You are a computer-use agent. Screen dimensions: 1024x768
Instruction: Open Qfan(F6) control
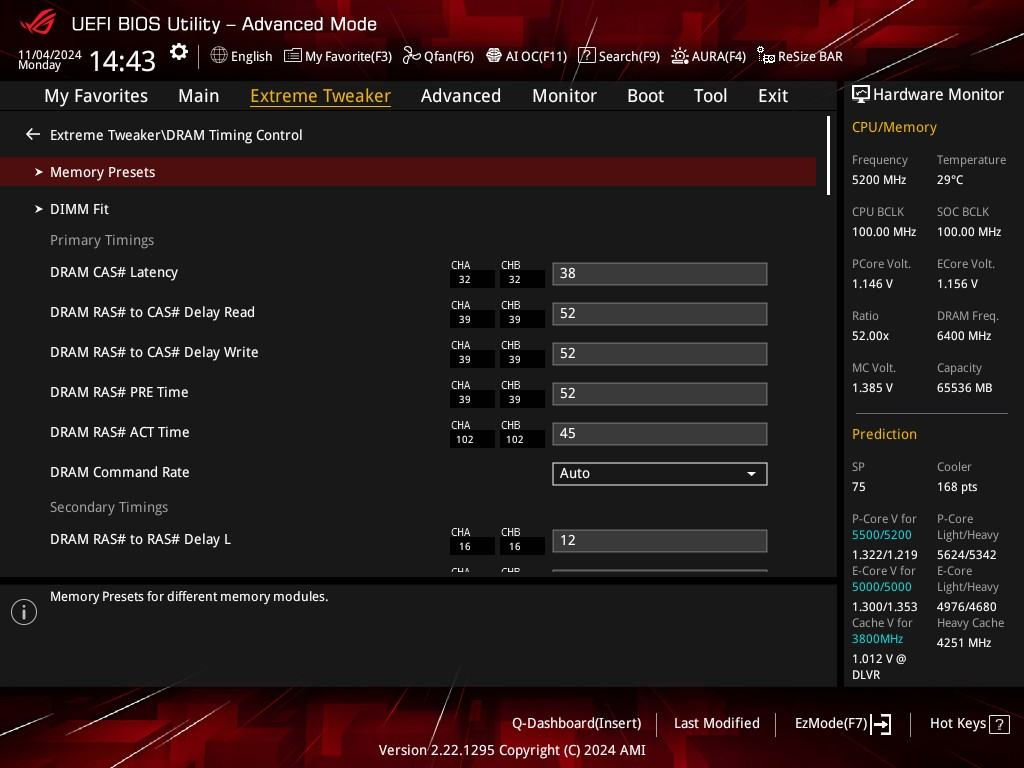point(438,56)
